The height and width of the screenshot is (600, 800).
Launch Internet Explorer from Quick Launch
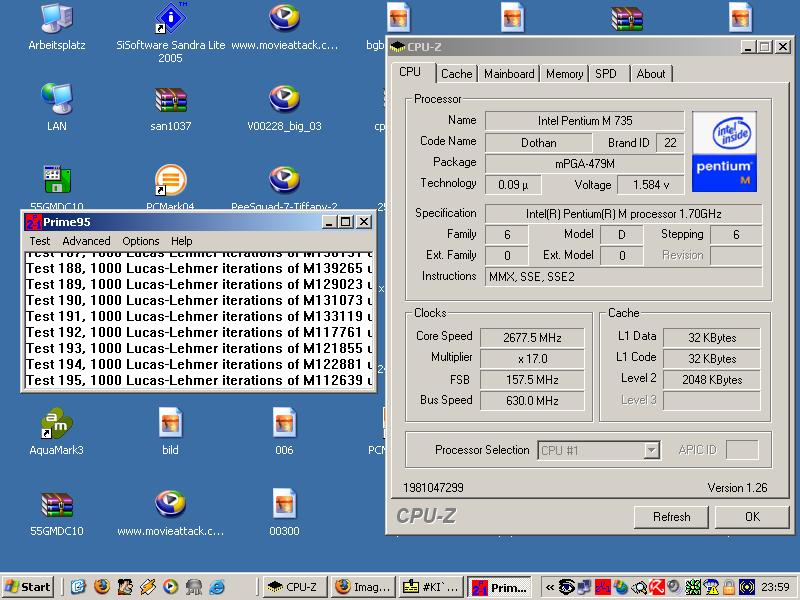click(217, 587)
